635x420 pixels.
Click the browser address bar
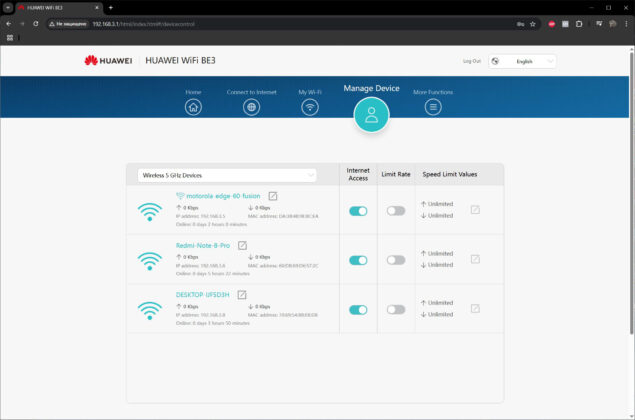283,24
